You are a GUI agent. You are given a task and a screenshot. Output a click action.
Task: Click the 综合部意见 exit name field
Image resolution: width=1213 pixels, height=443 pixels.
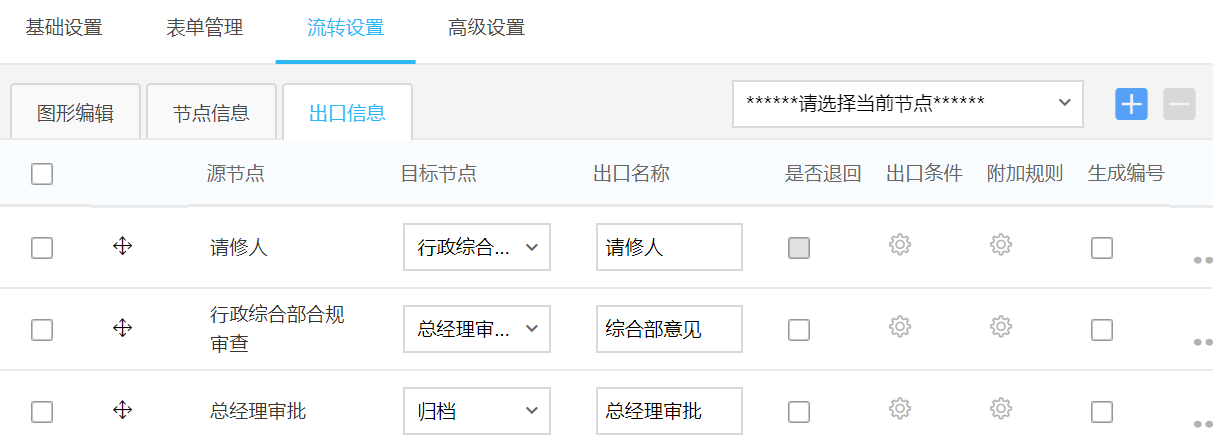click(668, 329)
